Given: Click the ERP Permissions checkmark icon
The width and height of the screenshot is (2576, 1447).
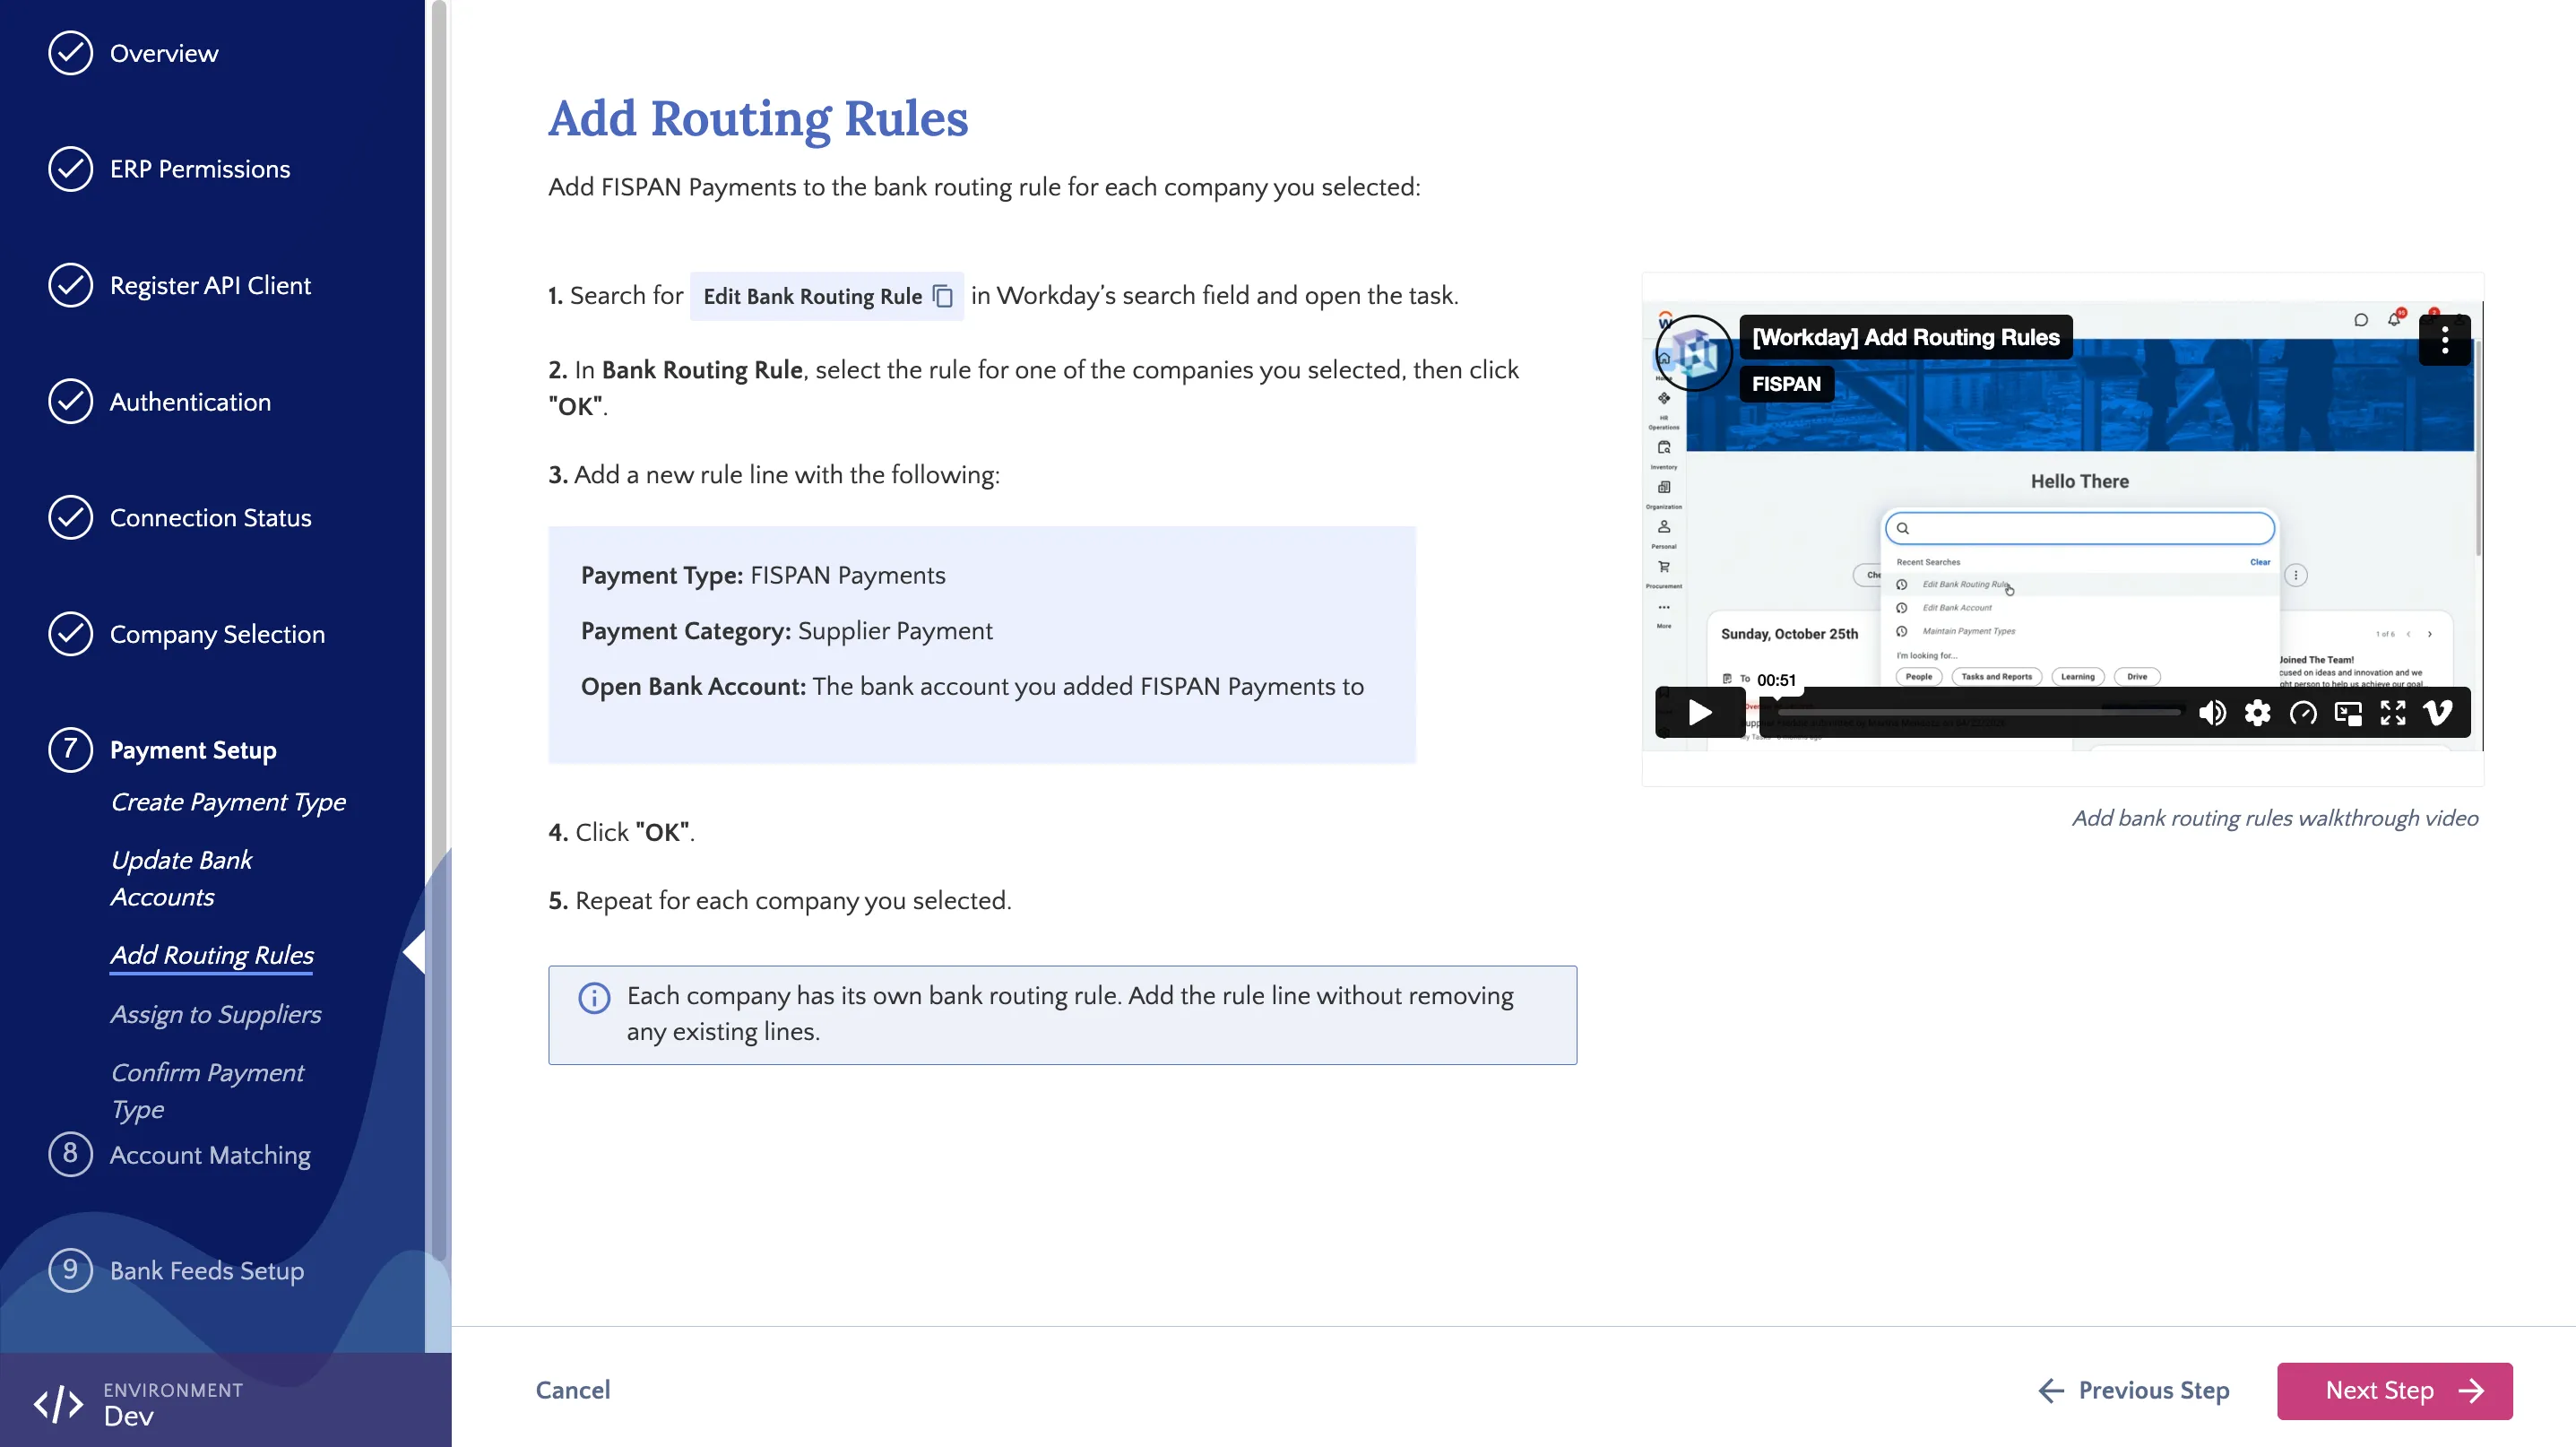Looking at the screenshot, I should pos(70,169).
